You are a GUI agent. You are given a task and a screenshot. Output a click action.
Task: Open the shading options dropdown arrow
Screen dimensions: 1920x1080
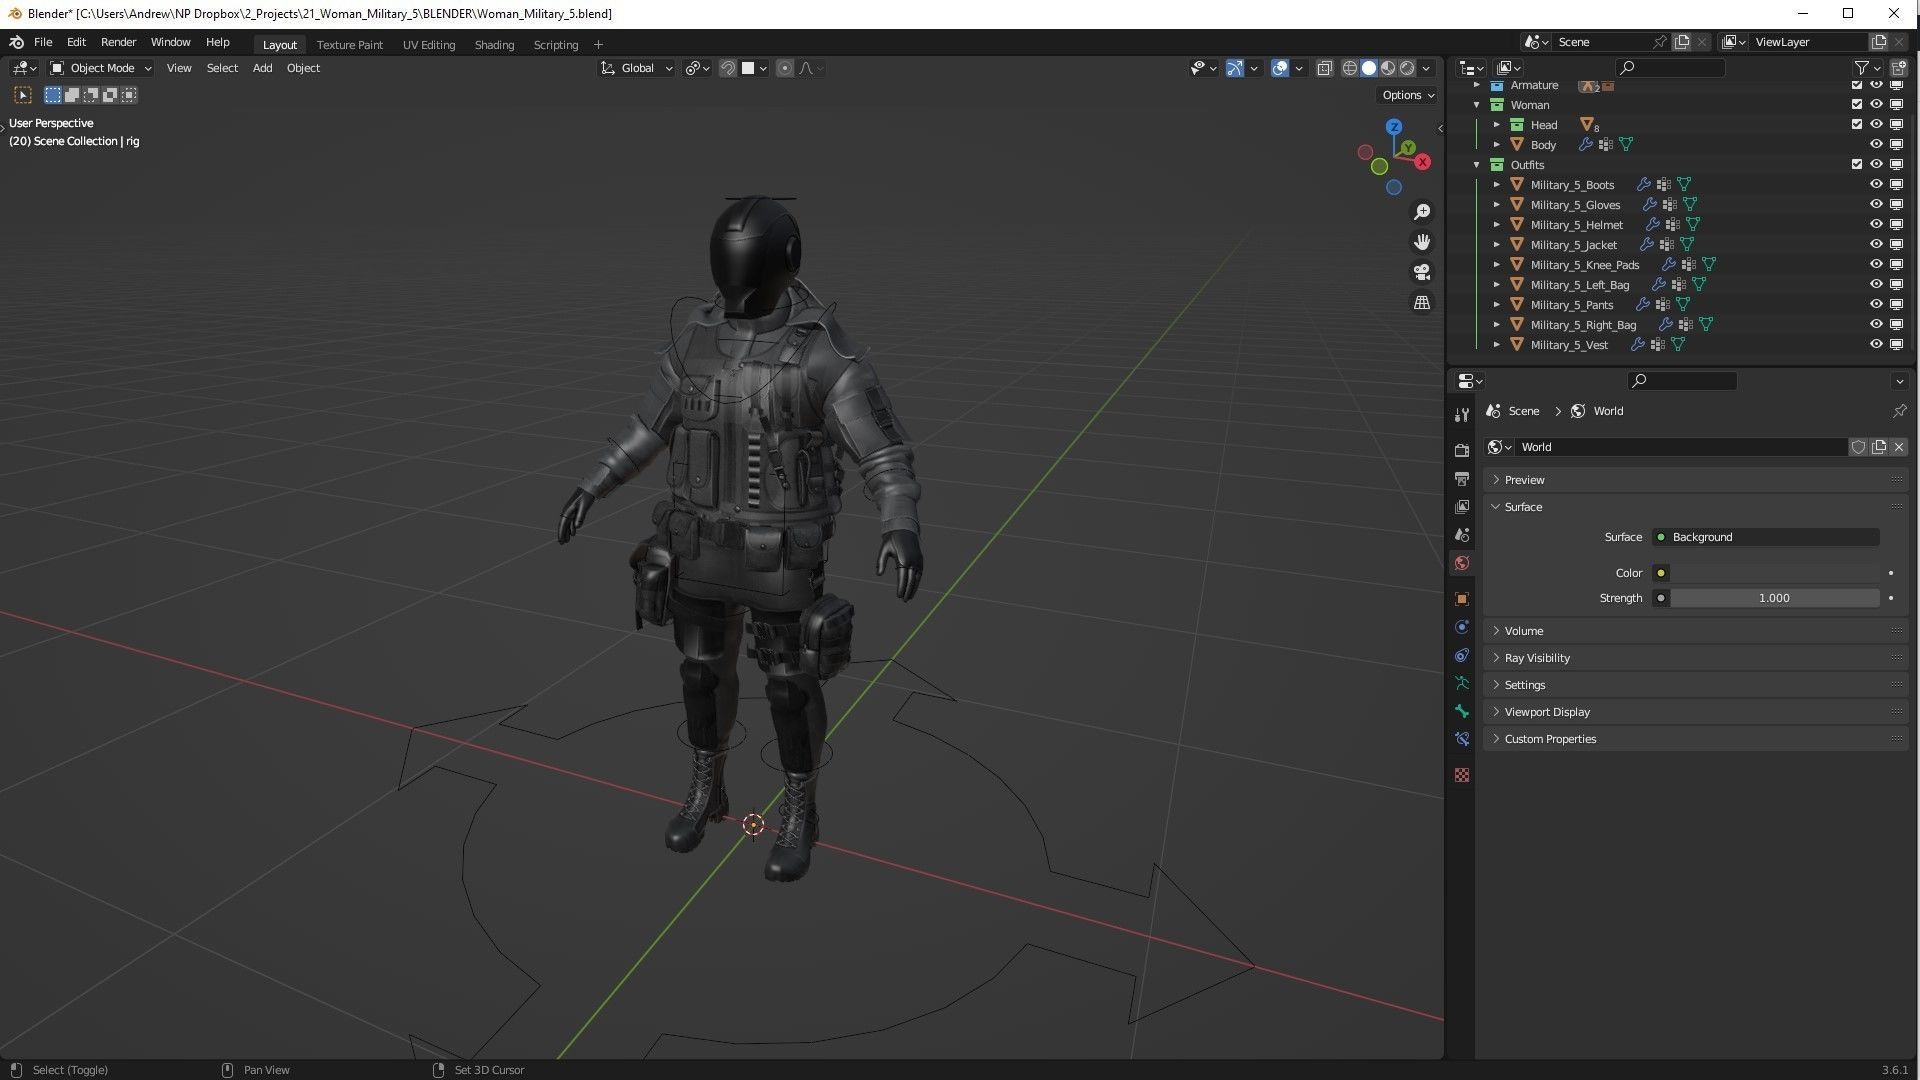pos(1427,68)
